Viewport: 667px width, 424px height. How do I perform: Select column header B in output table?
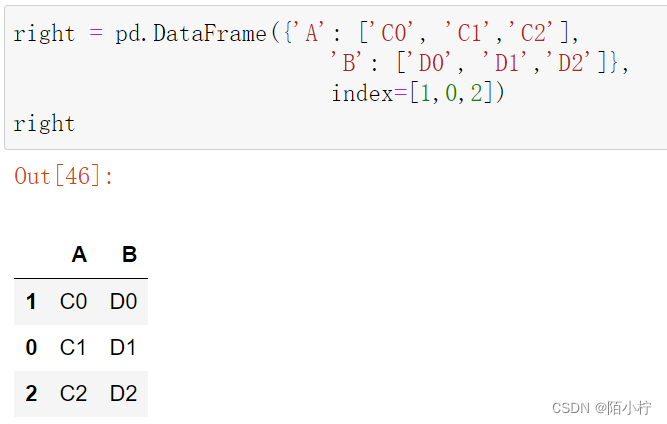point(129,255)
